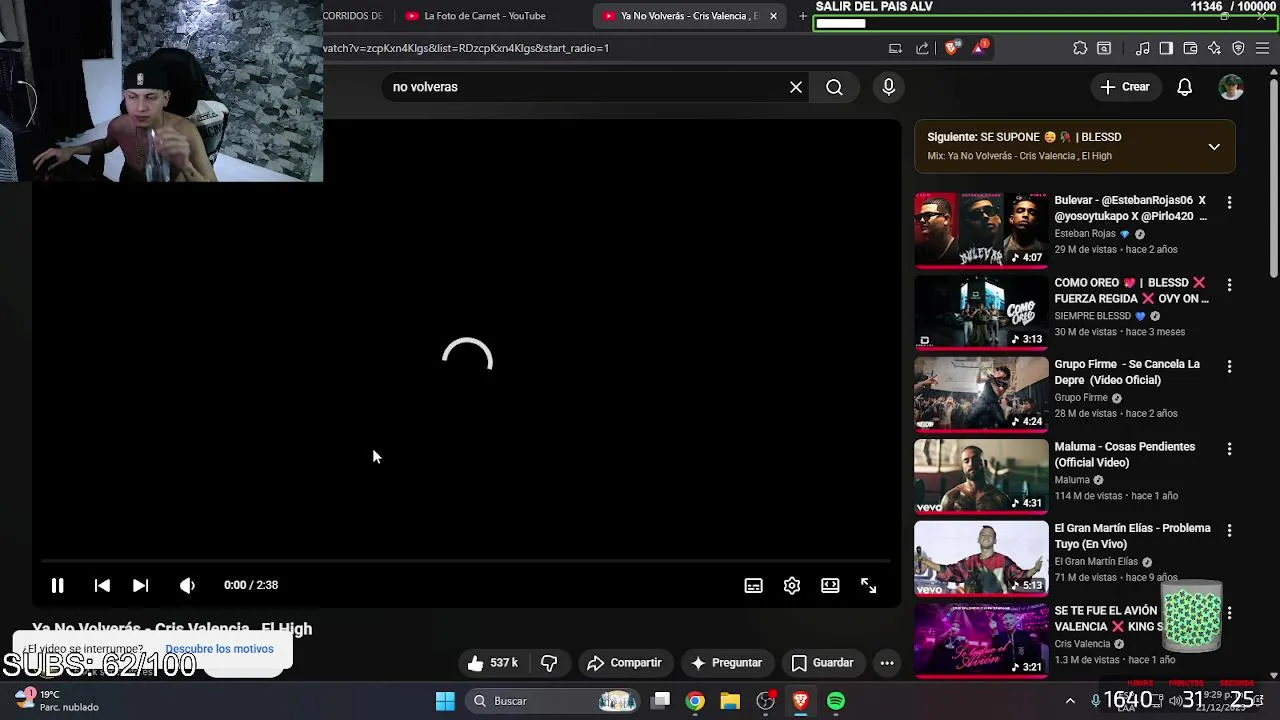Open Task View on the taskbar
The width and height of the screenshot is (1280, 720).
[x=661, y=701]
